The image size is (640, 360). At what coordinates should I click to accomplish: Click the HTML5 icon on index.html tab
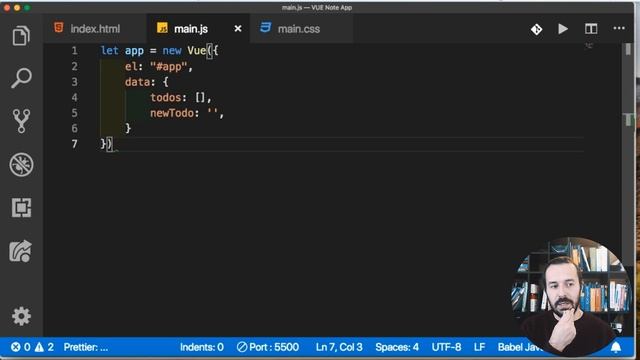pos(59,28)
